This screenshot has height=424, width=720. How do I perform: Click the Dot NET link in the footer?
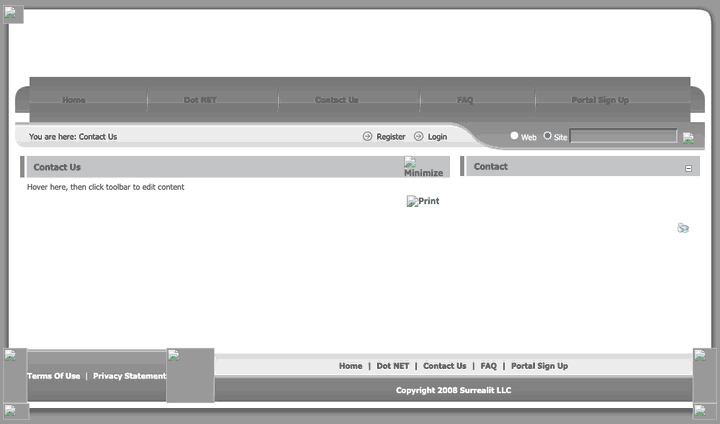click(393, 366)
